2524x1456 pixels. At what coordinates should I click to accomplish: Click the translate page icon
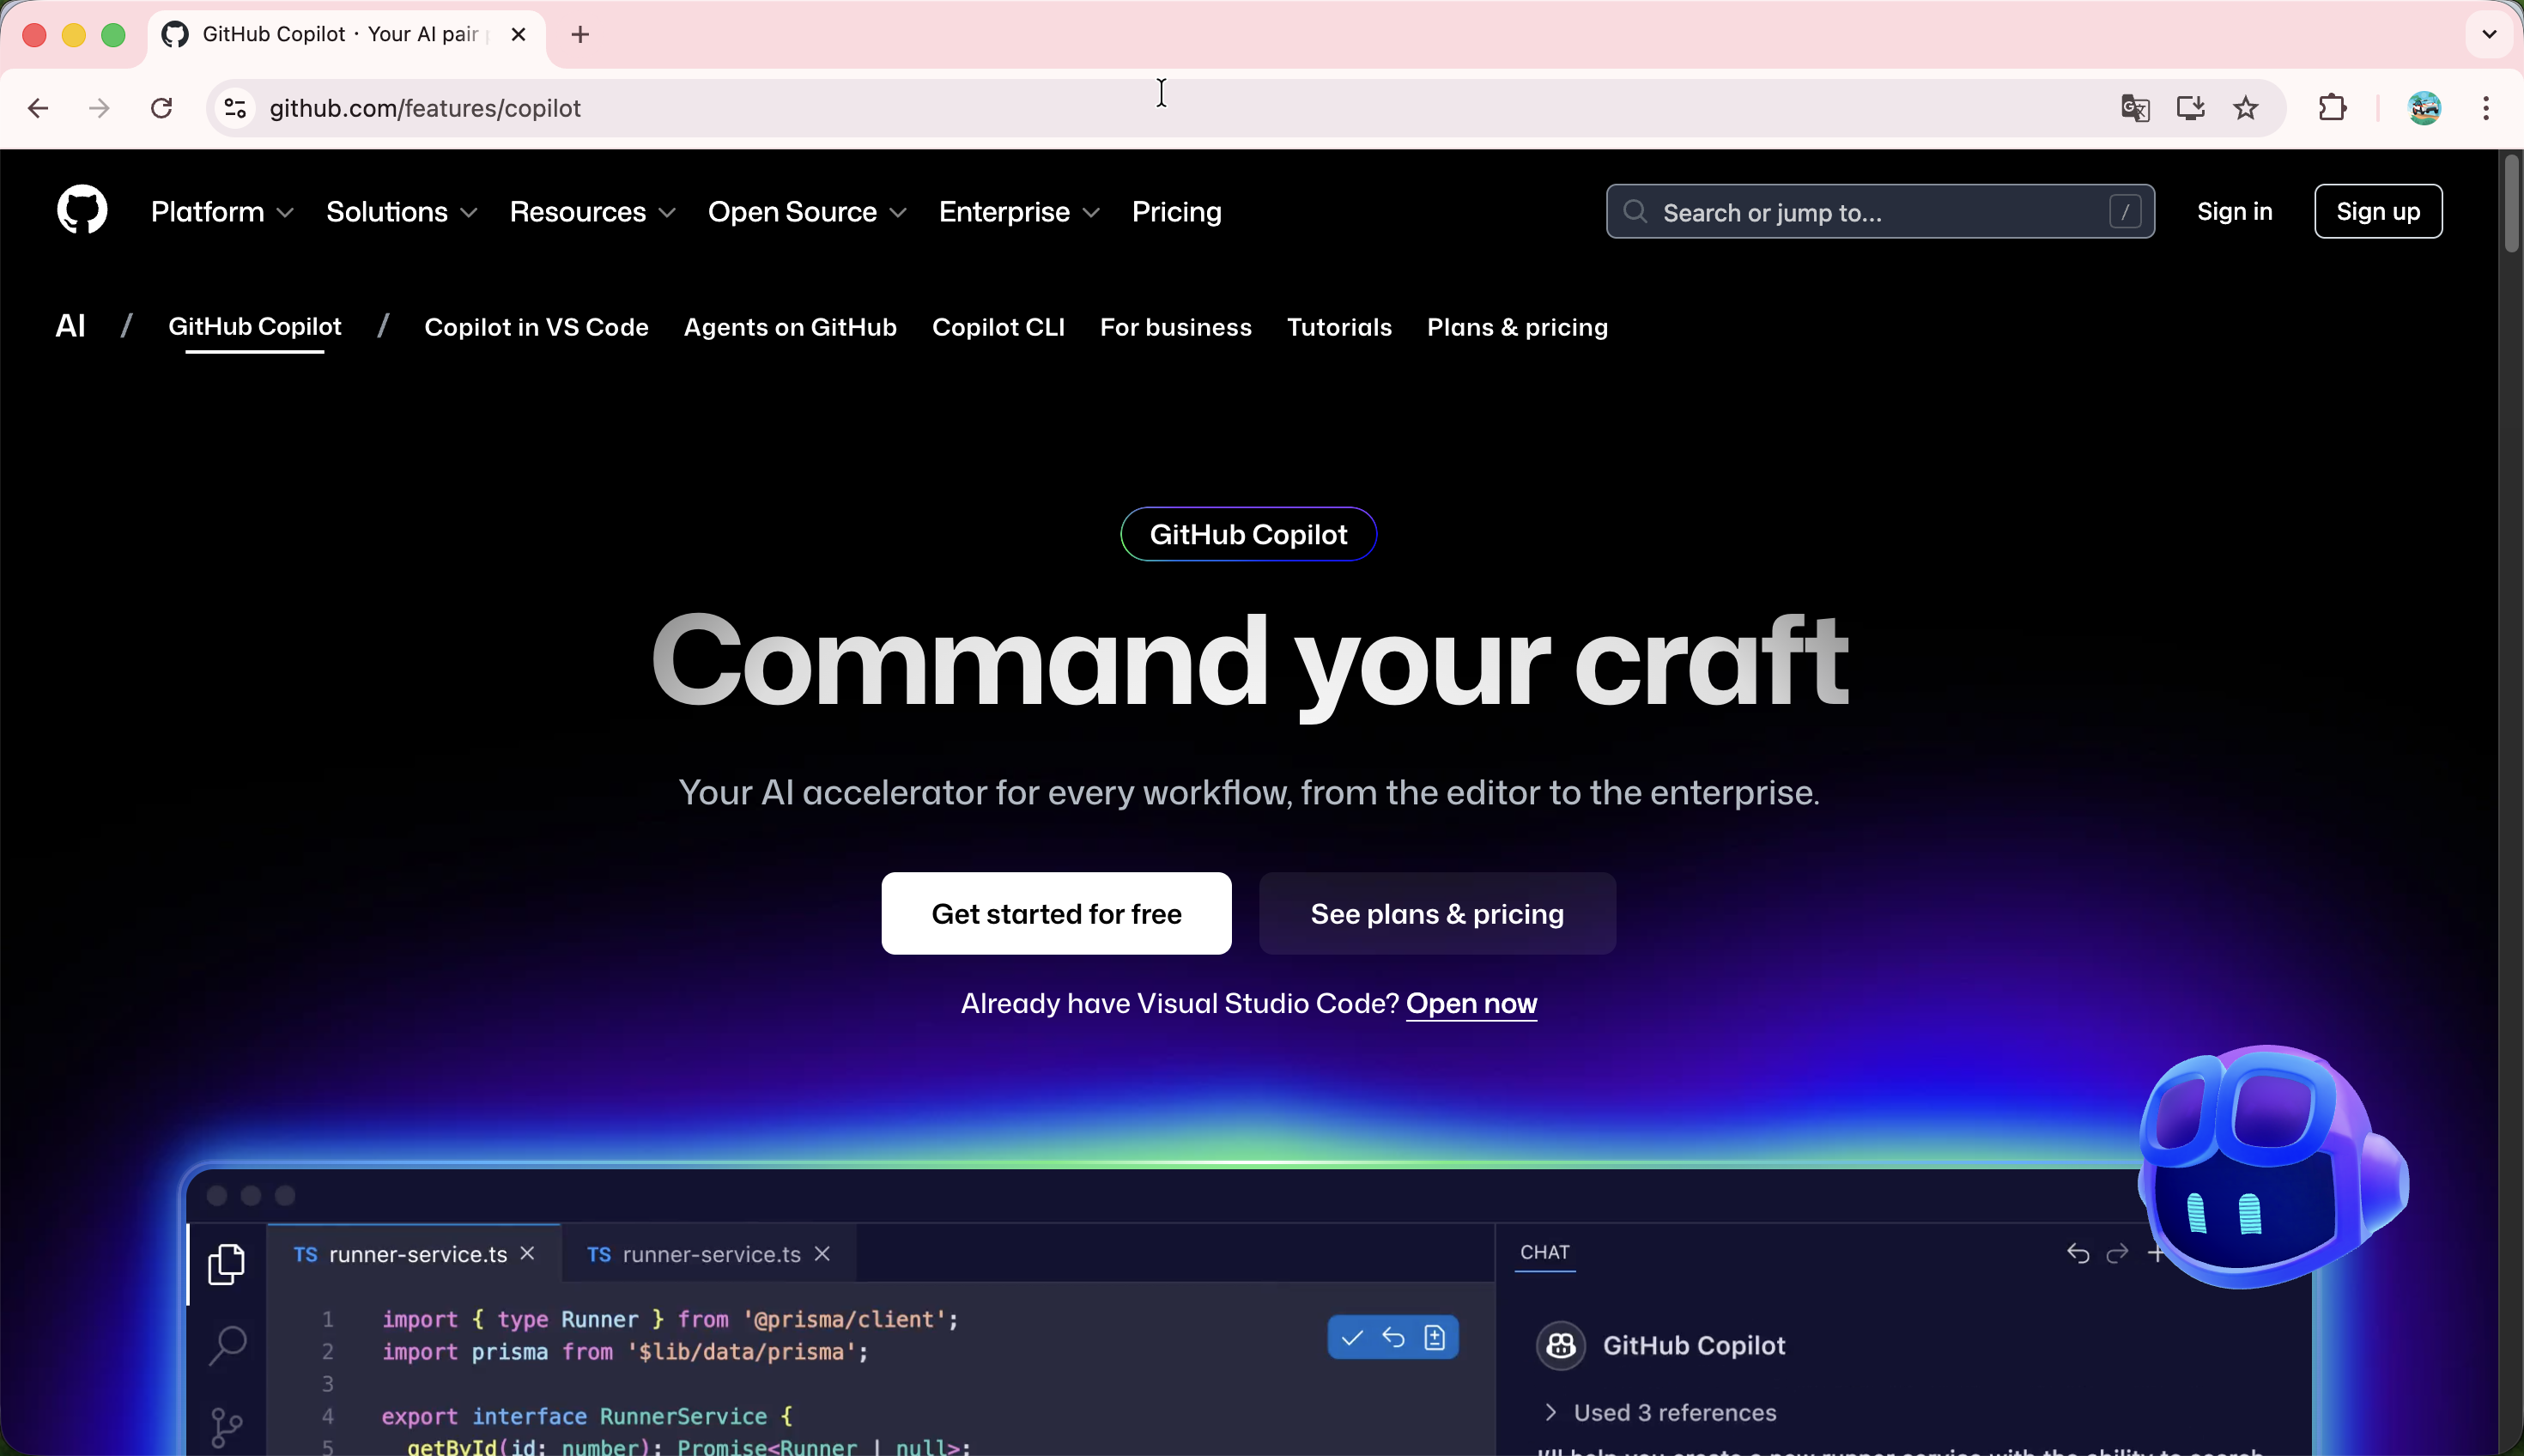pos(2135,108)
